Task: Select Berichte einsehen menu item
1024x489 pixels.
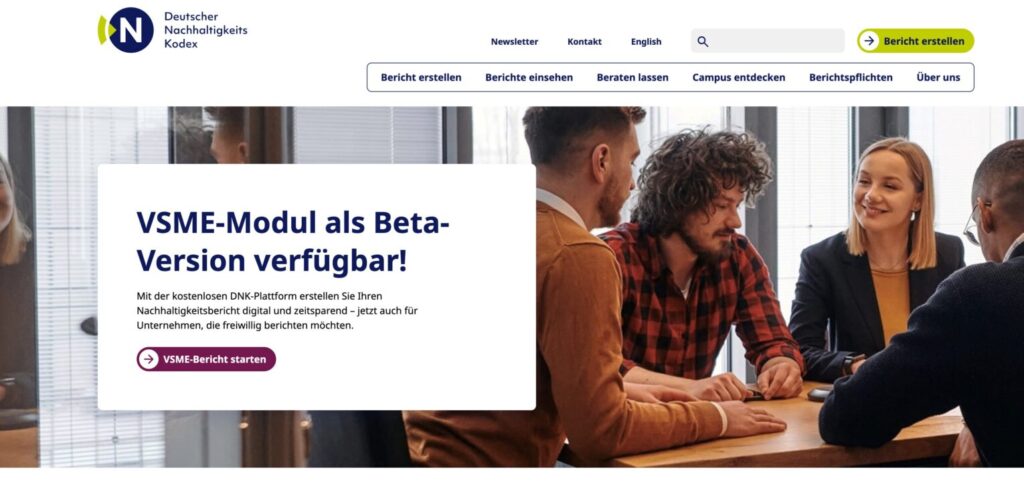Action: 529,77
